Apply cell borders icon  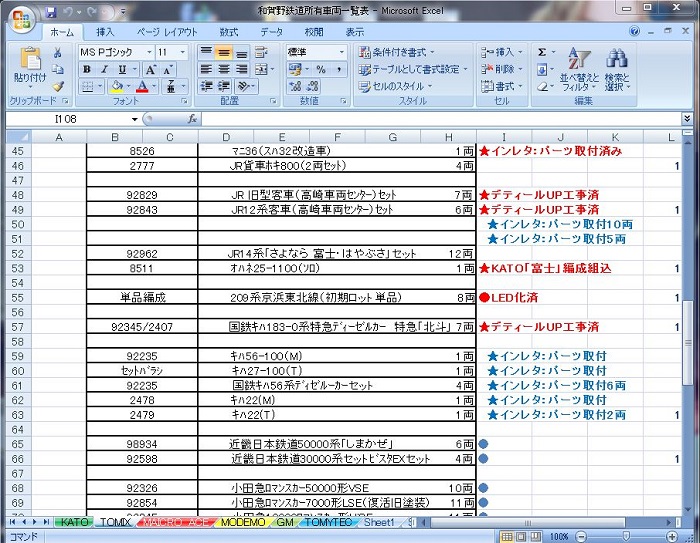coord(88,86)
